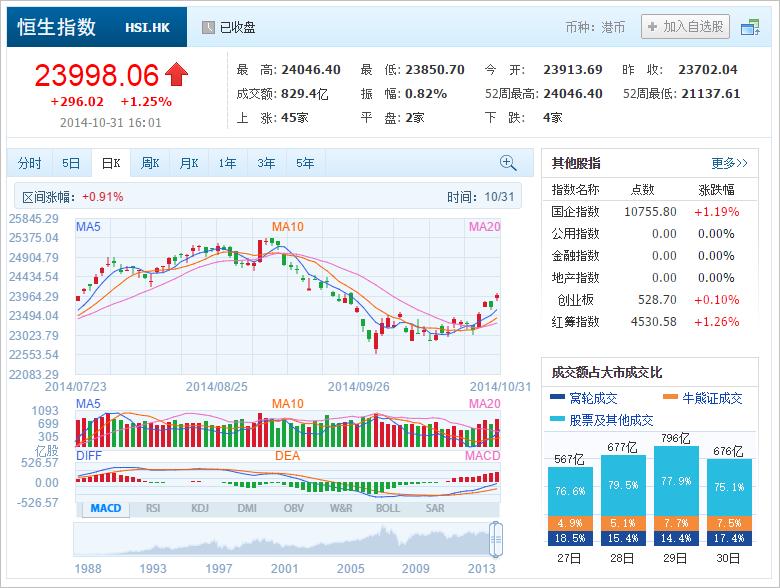780x588 pixels.
Task: Click 更多>> link in 其他股指
Action: [729, 163]
